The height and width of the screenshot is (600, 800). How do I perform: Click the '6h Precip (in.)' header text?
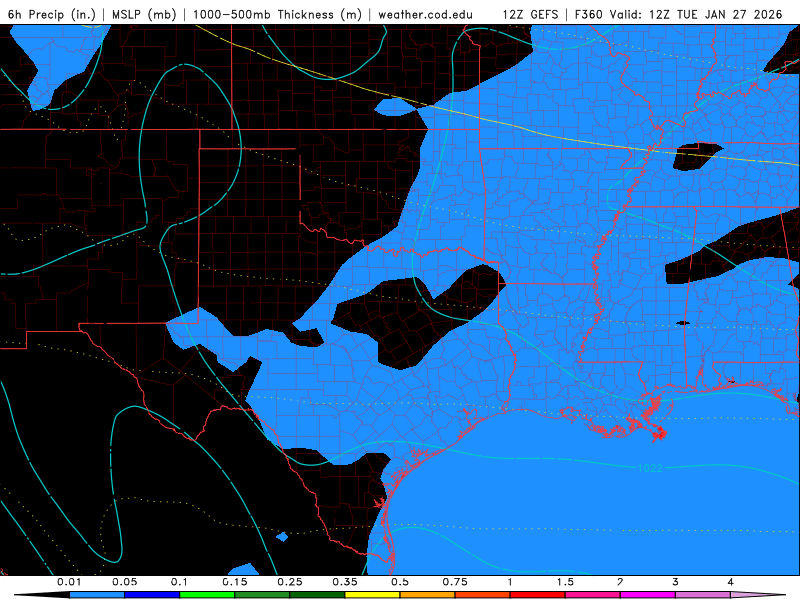tap(52, 14)
